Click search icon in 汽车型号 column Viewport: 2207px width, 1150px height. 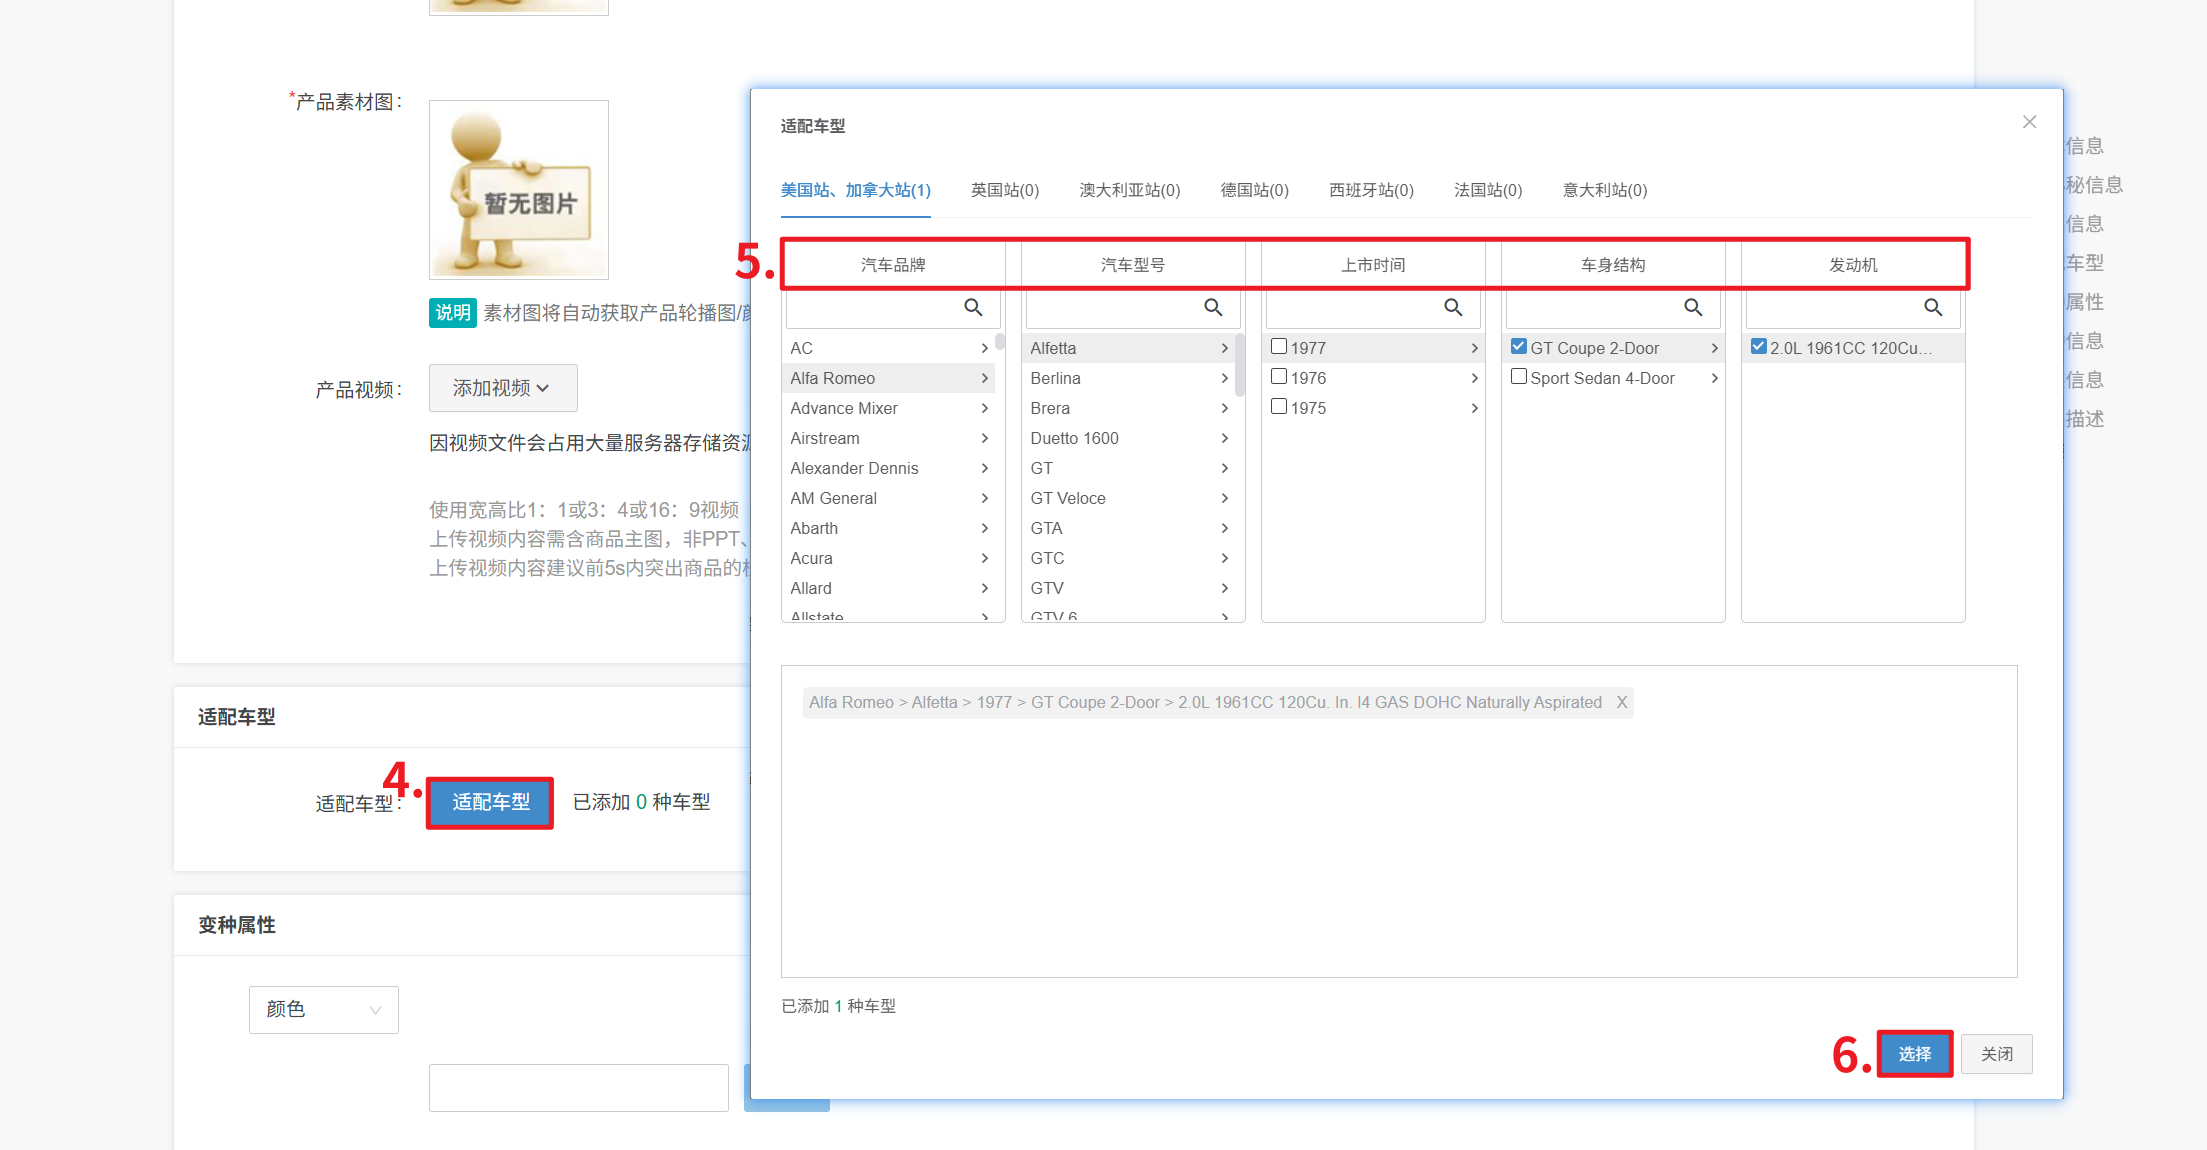[x=1213, y=307]
